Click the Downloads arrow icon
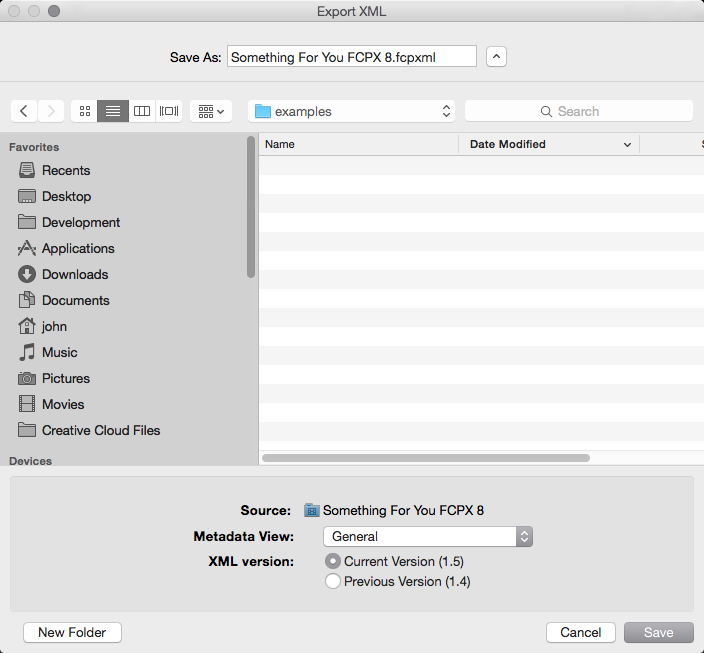Screen dimensions: 704x653 pyautogui.click(x=26, y=274)
